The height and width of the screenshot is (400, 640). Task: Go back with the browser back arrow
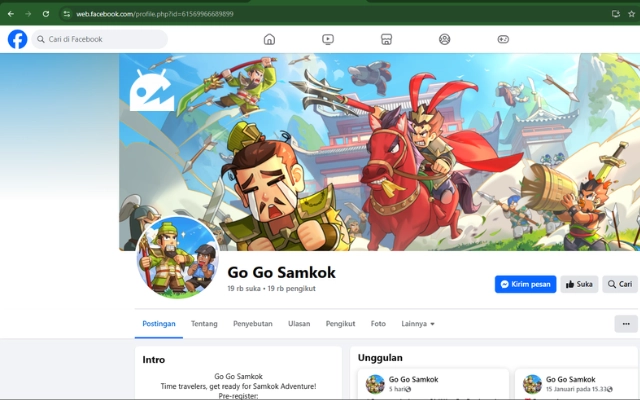click(11, 14)
